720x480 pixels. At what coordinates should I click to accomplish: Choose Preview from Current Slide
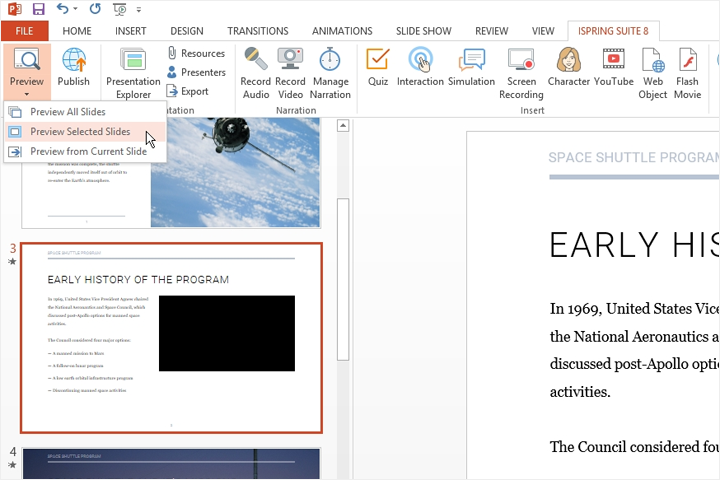pyautogui.click(x=85, y=151)
